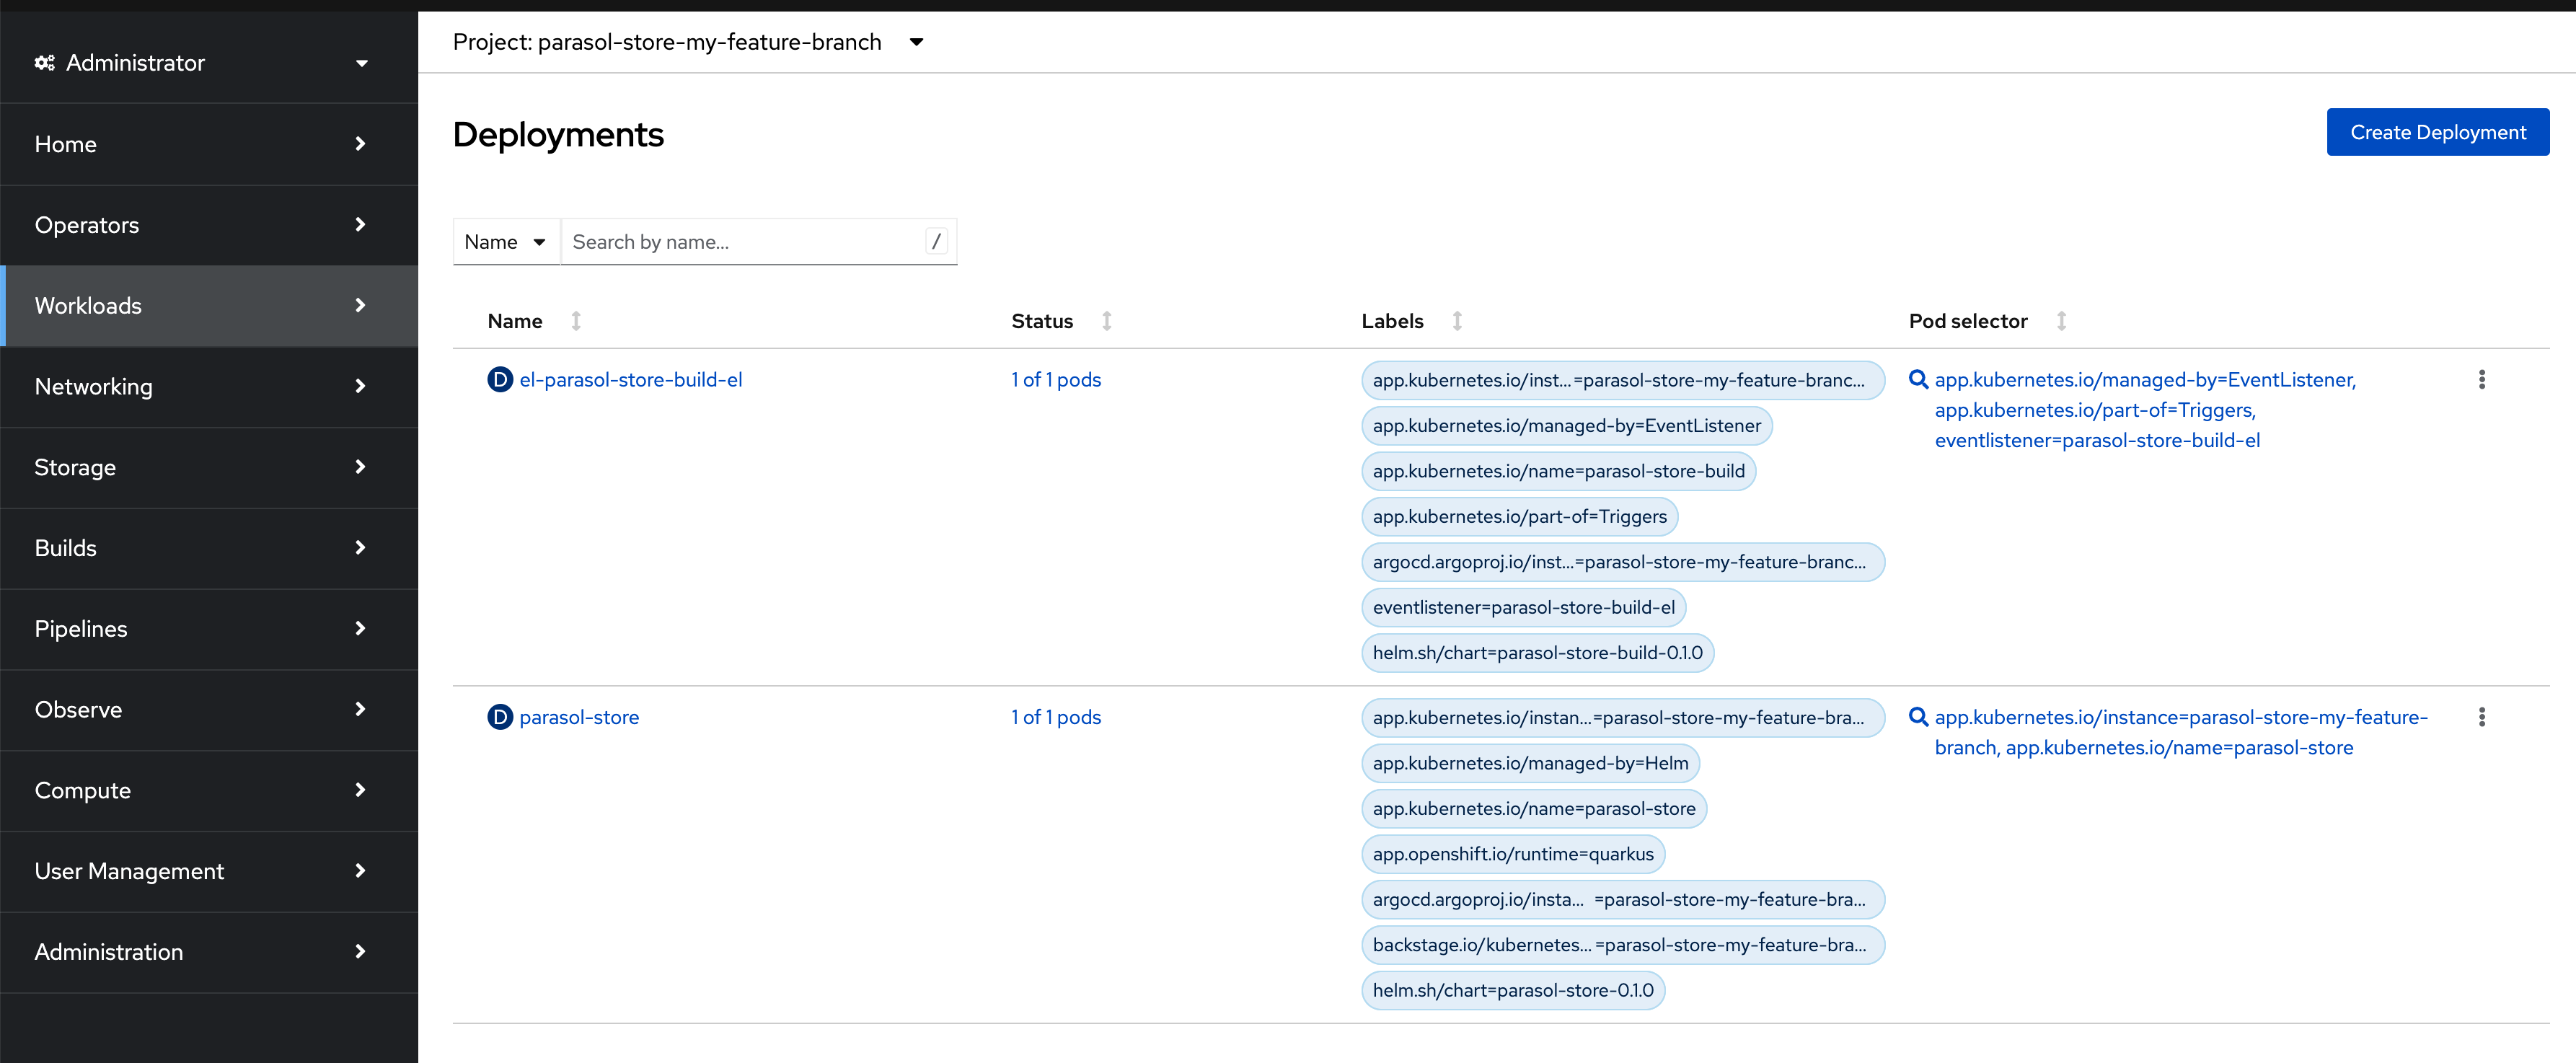This screenshot has width=2576, height=1063.
Task: Click label helm.sh/chart=parasol-store-0.1.0
Action: click(1513, 990)
